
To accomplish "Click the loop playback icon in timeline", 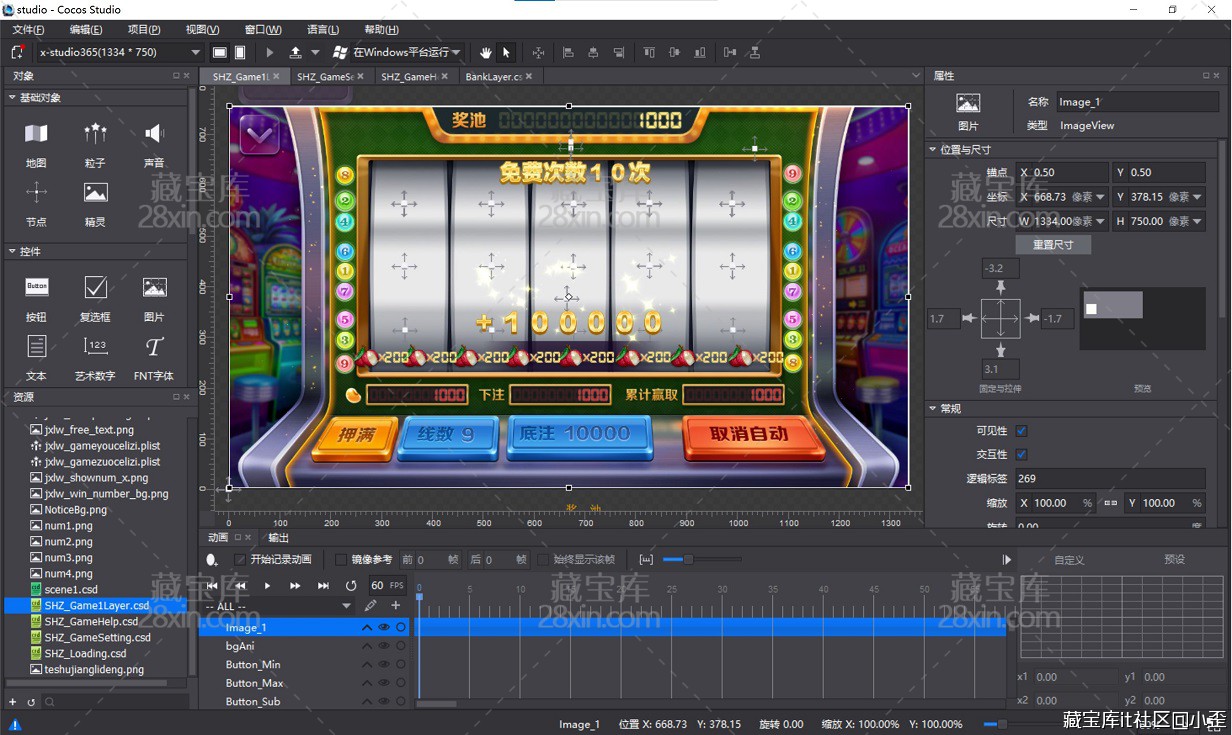I will pos(351,585).
